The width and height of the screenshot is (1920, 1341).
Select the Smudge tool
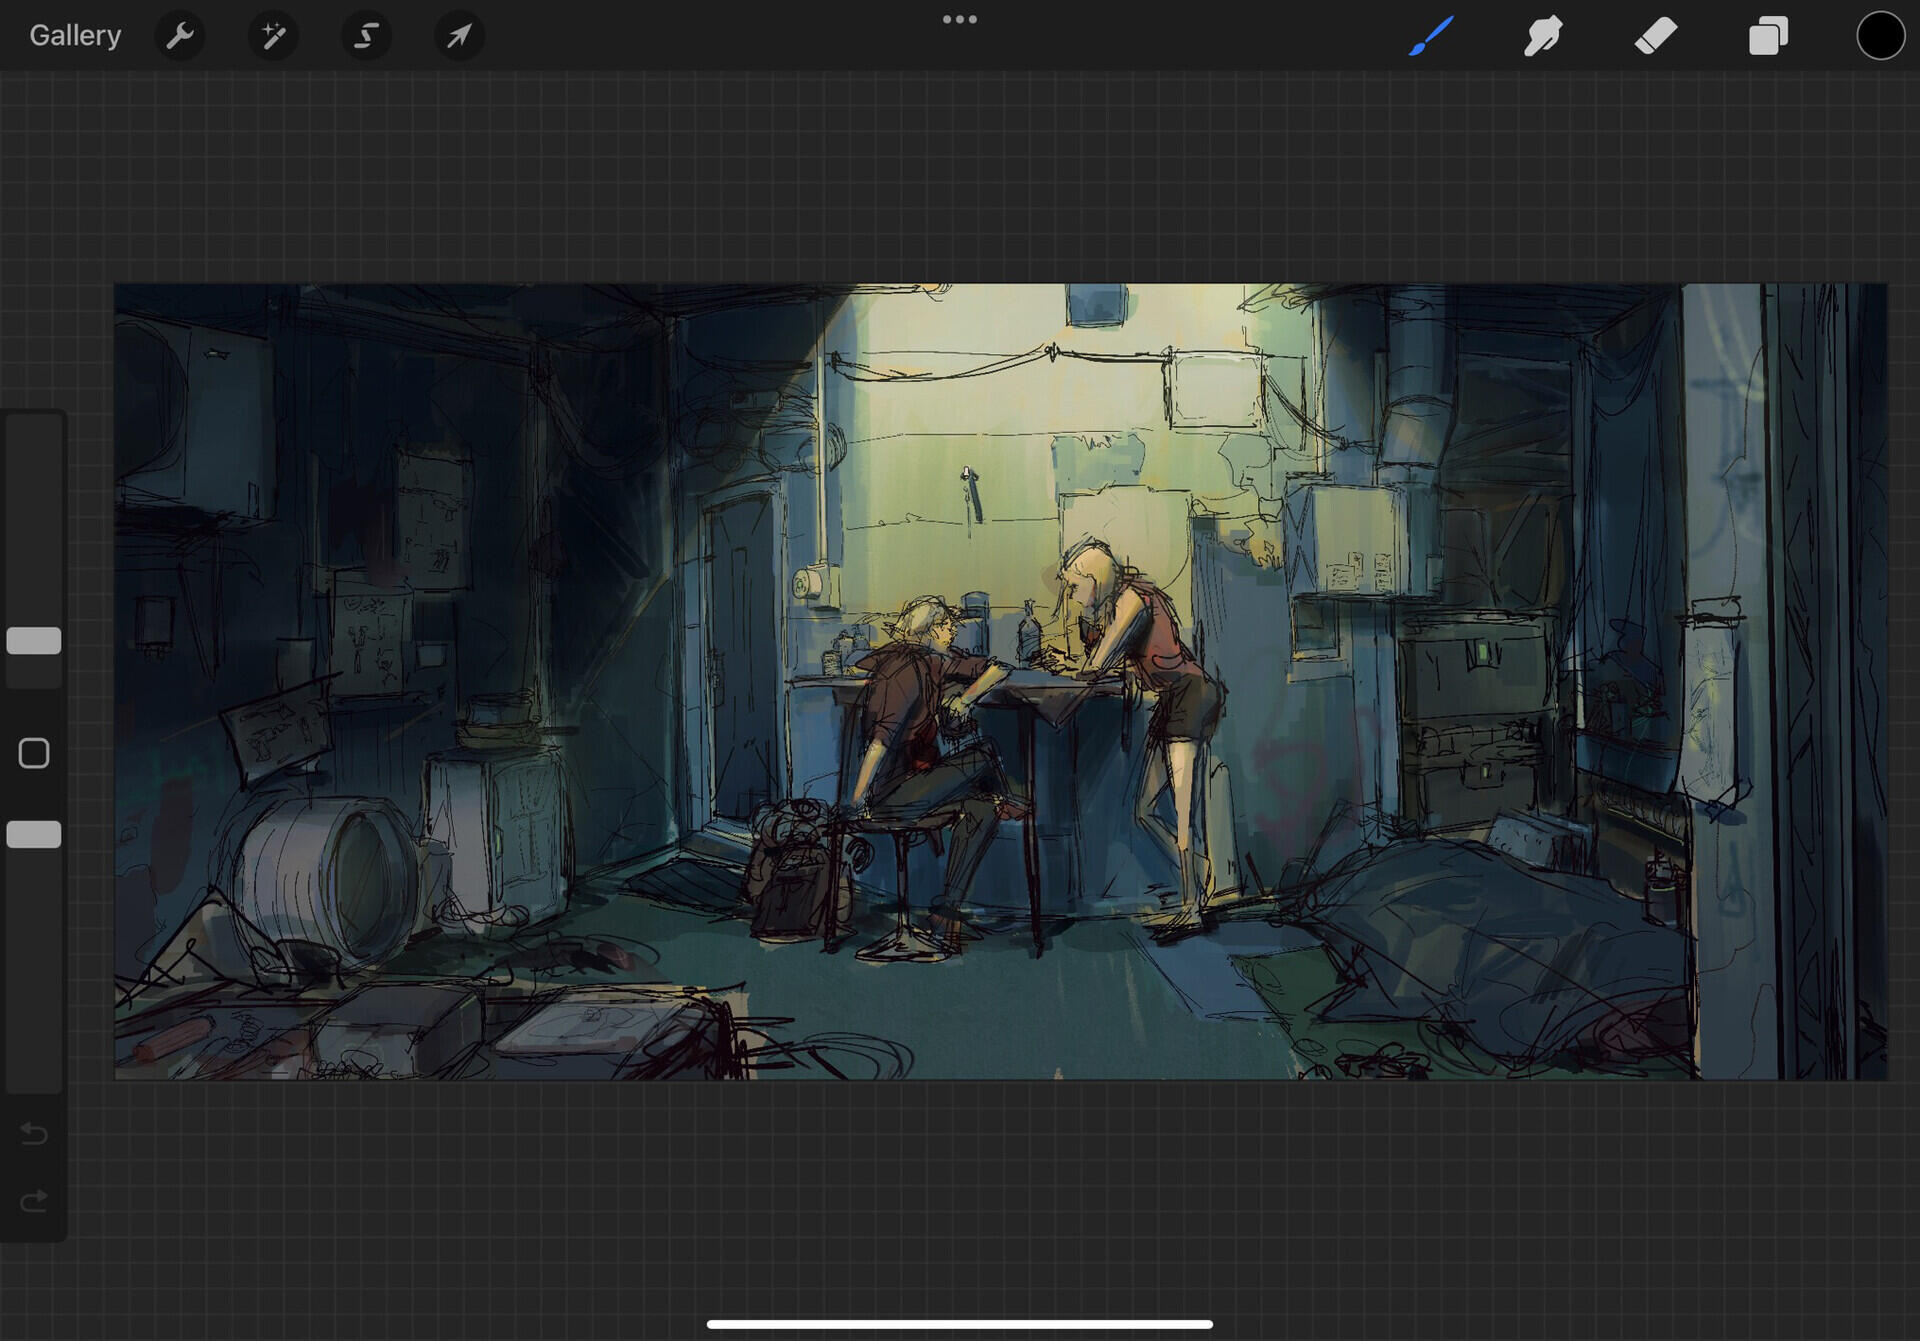pos(1543,36)
